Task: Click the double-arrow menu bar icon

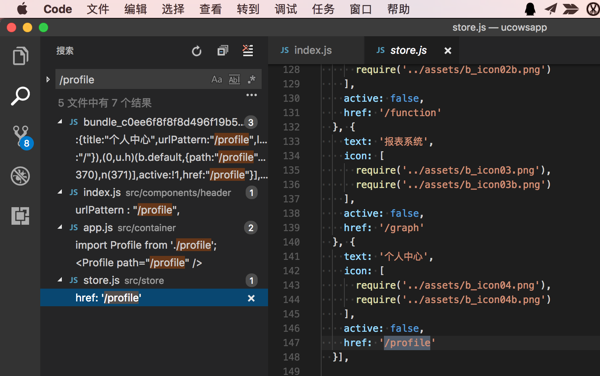Action: coord(571,9)
